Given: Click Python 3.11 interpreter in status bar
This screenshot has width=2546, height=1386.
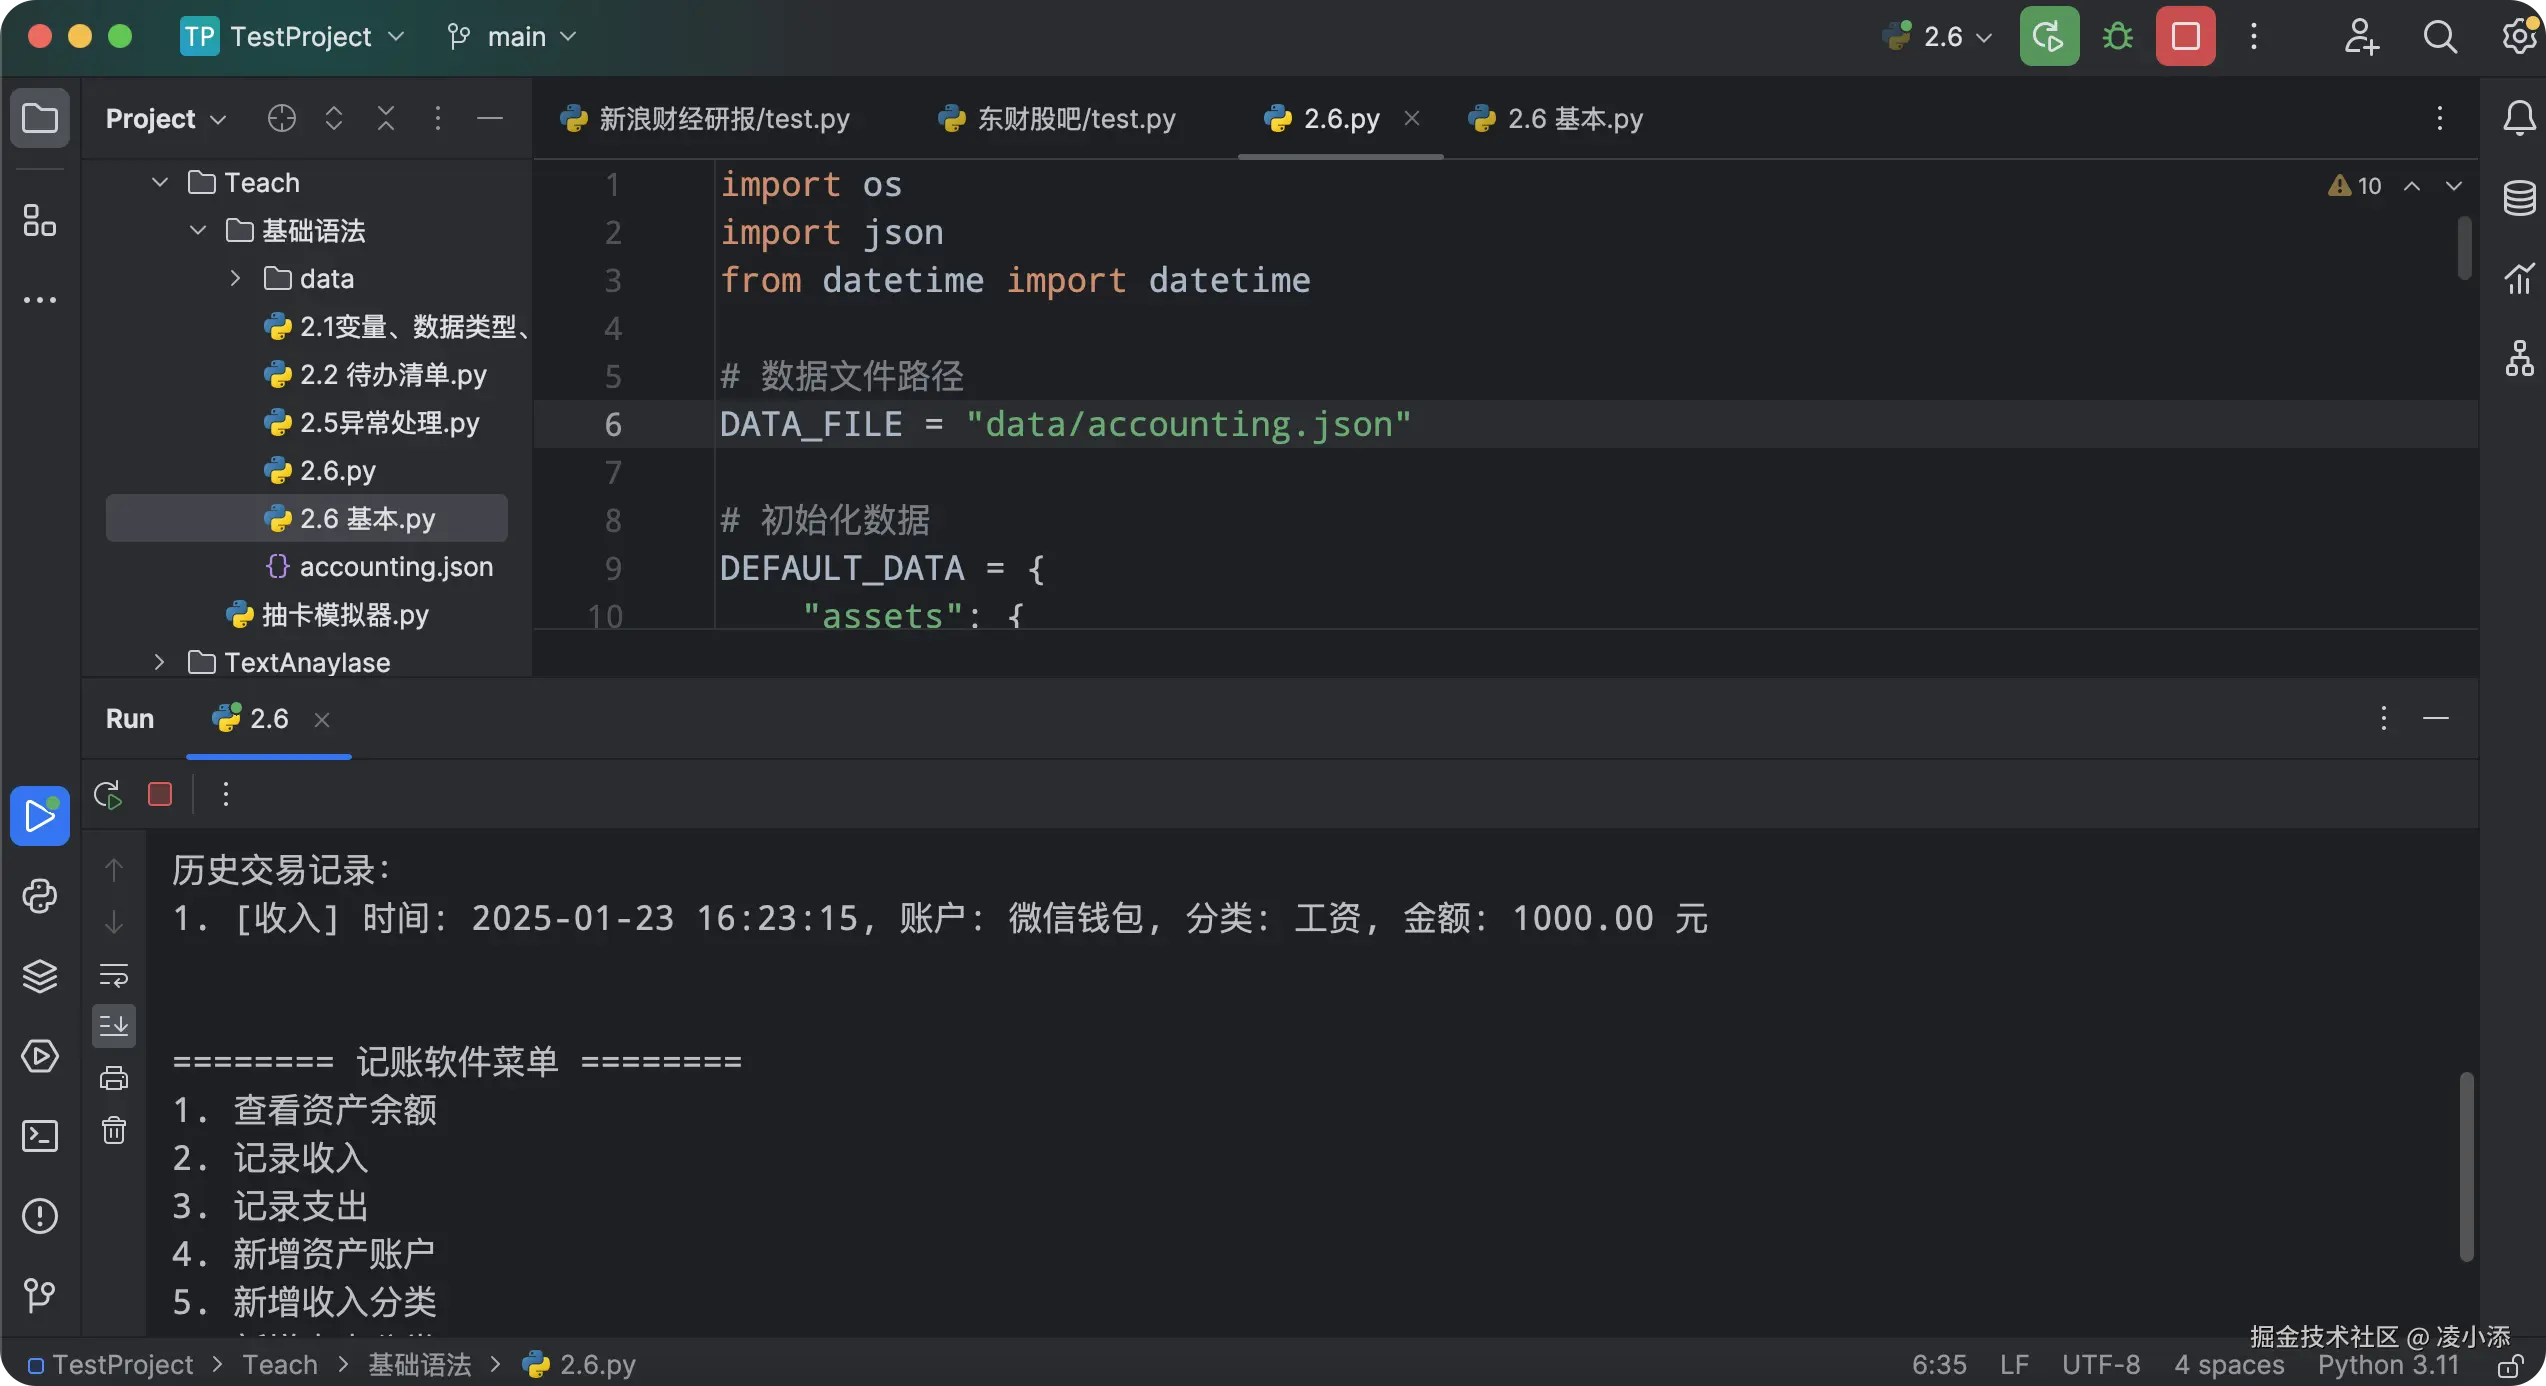Looking at the screenshot, I should coord(2387,1365).
